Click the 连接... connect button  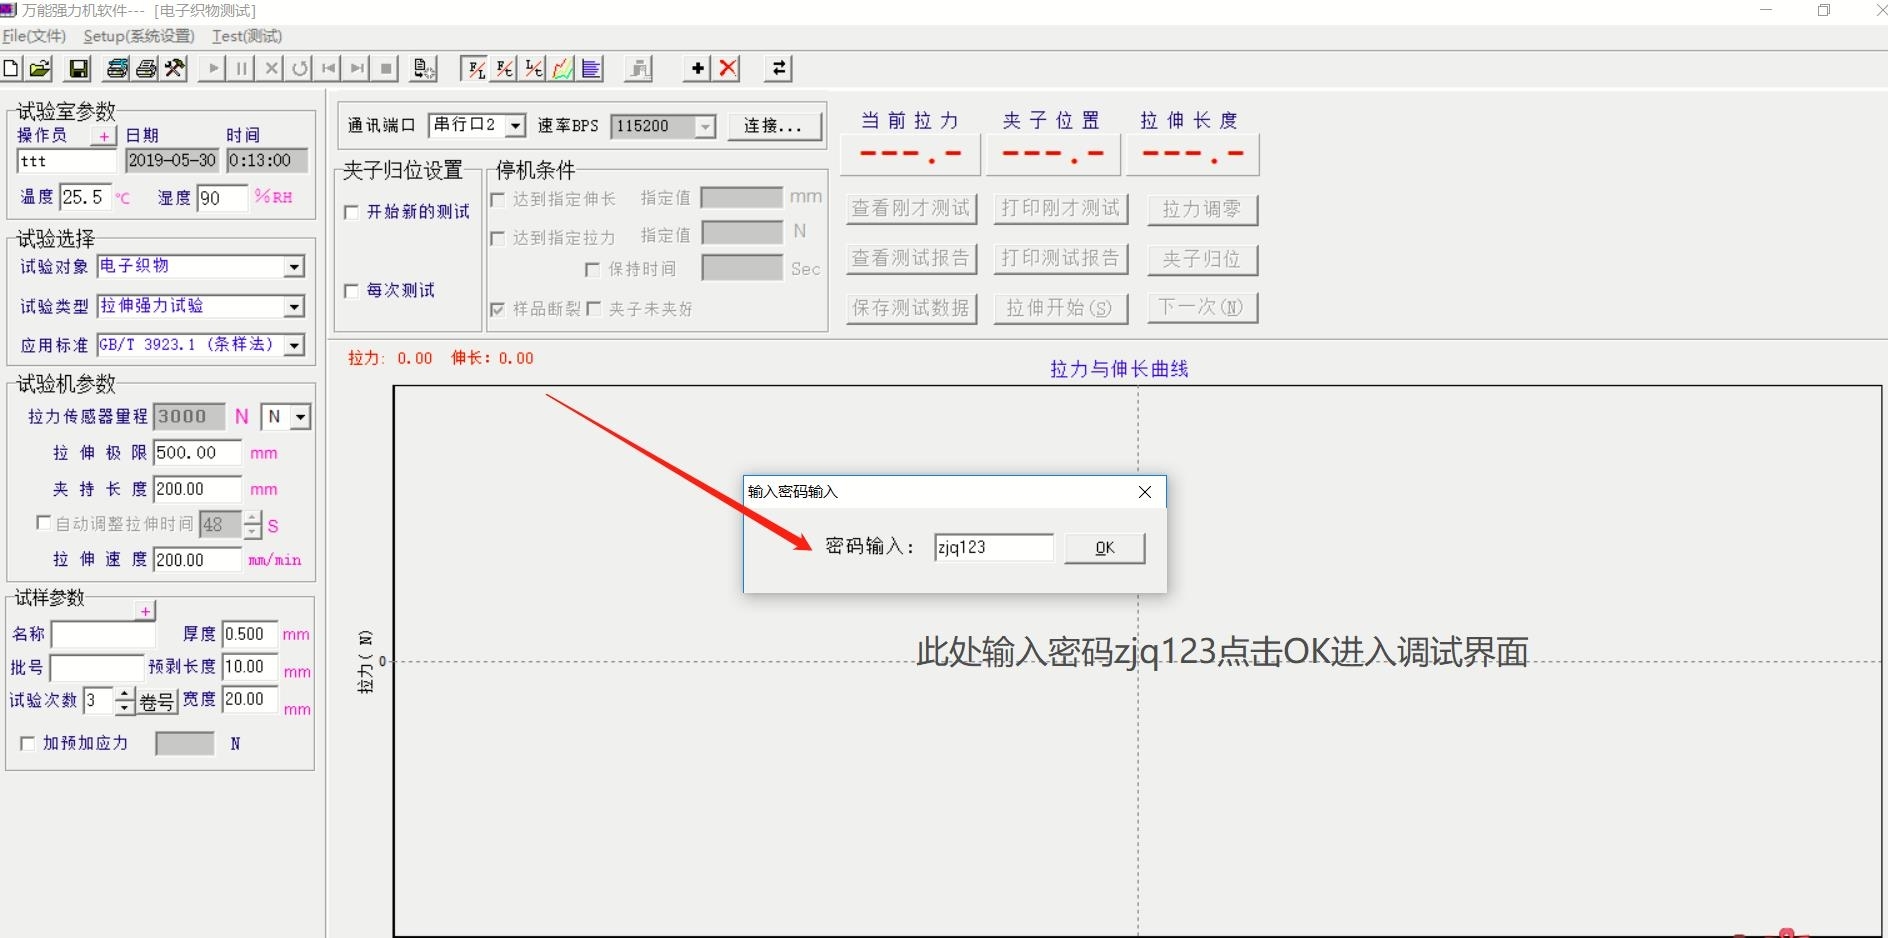coord(773,126)
